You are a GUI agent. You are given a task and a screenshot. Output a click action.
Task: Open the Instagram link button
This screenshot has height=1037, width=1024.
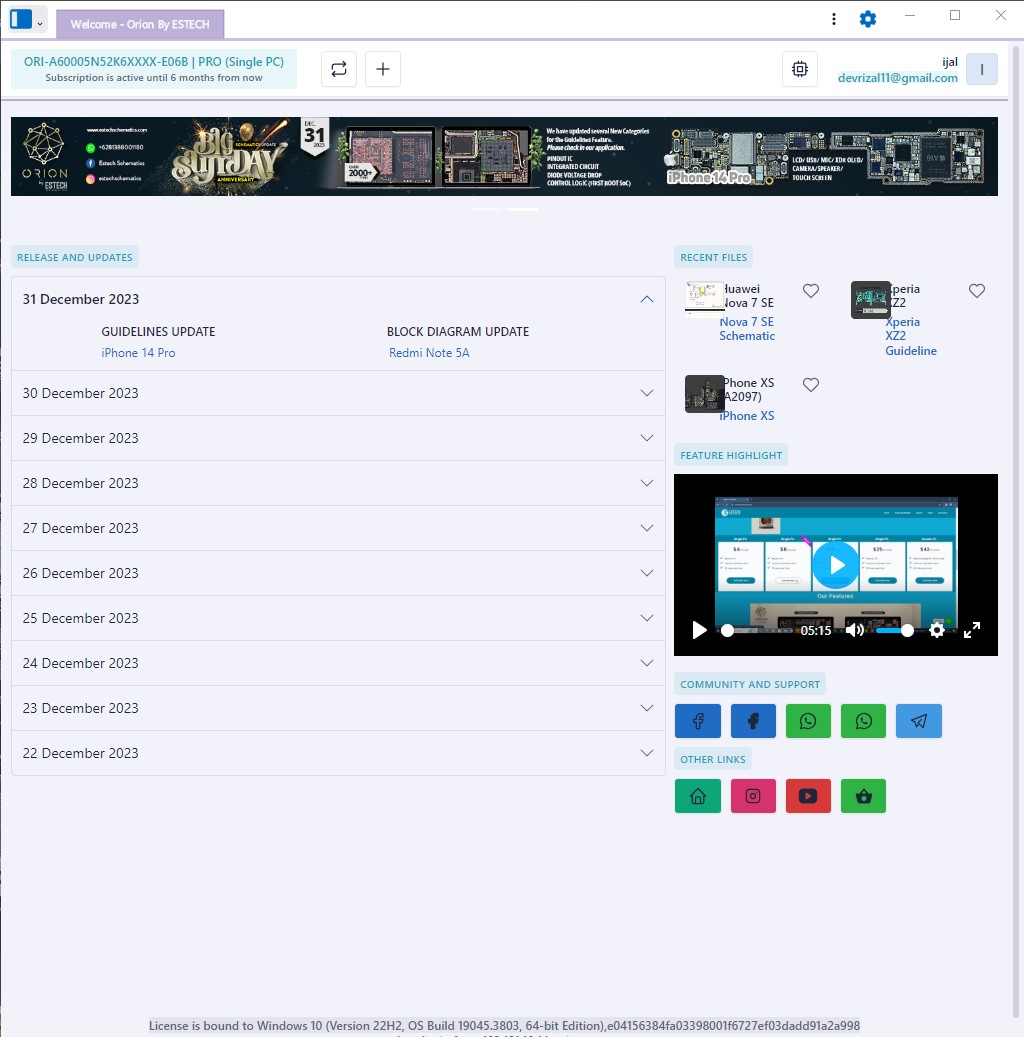point(753,796)
